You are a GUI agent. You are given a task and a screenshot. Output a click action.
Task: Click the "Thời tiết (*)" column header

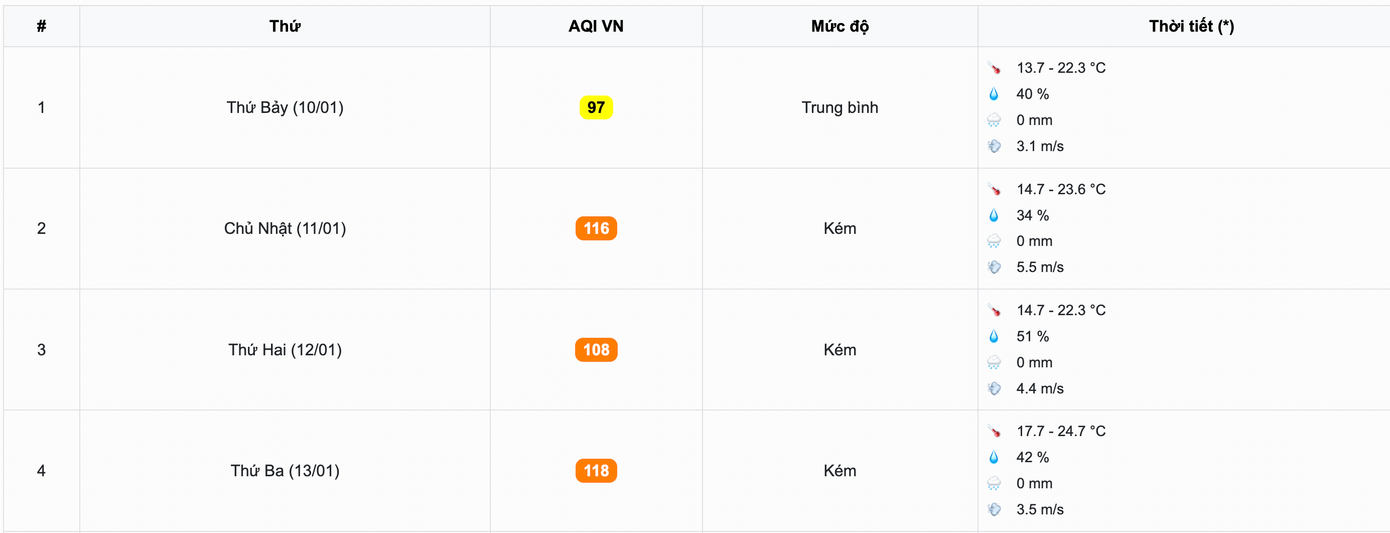click(x=1191, y=26)
